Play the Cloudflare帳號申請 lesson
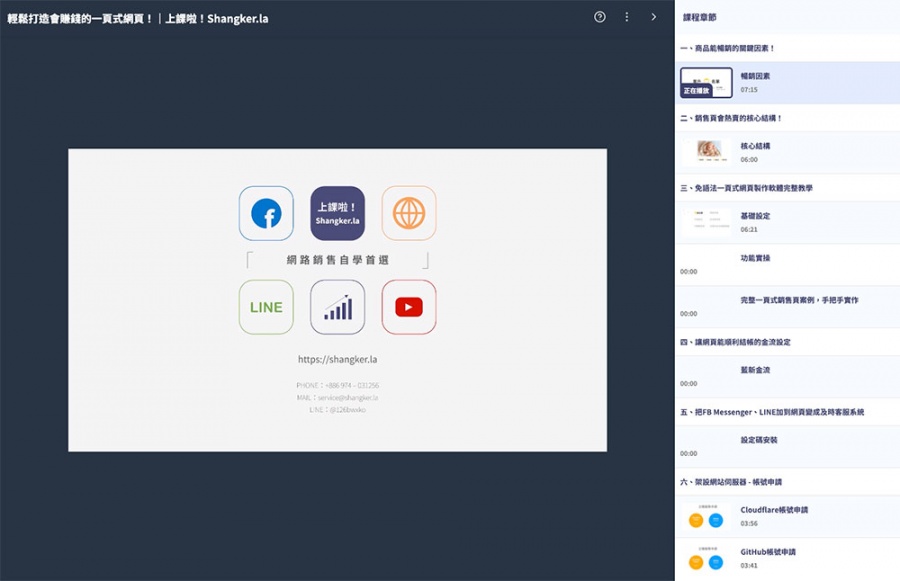The image size is (900, 581). (774, 510)
